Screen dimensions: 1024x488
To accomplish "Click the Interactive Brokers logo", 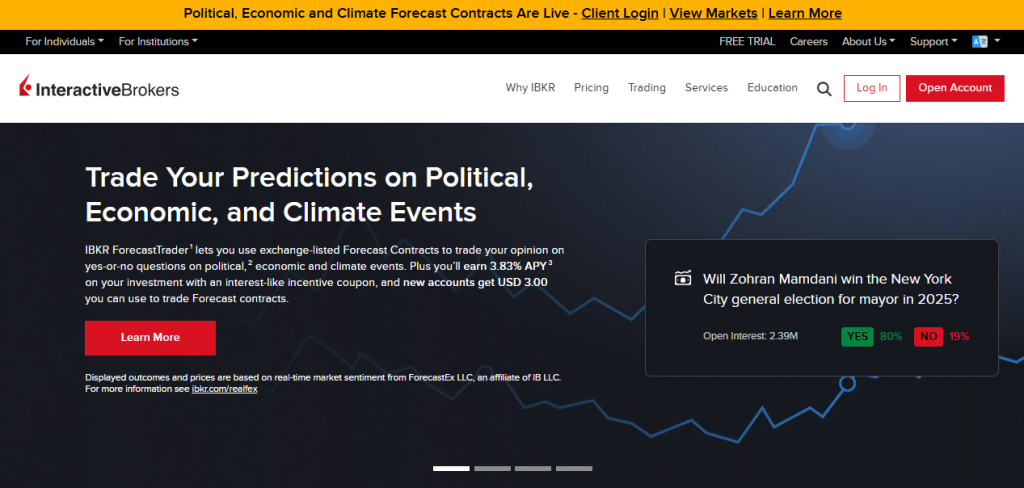I will 99,89.
